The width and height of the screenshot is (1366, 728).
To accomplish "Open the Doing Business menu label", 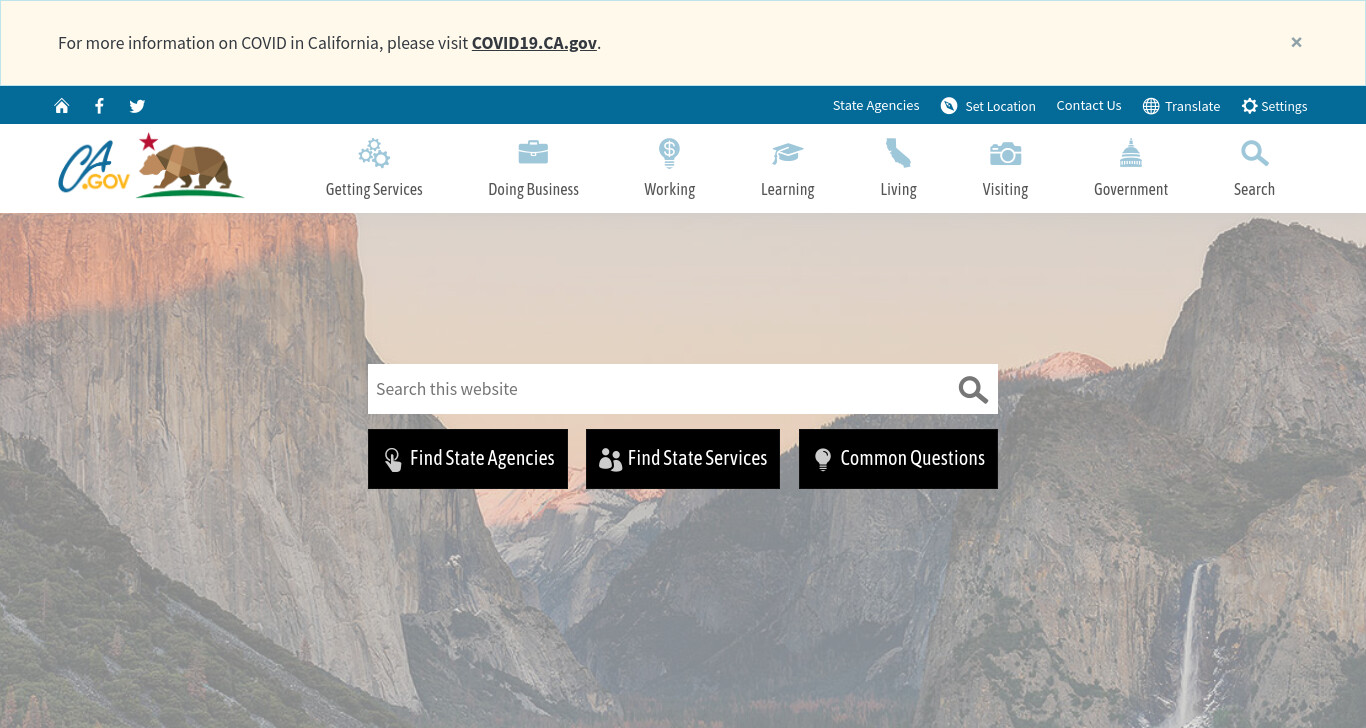I will coord(533,189).
